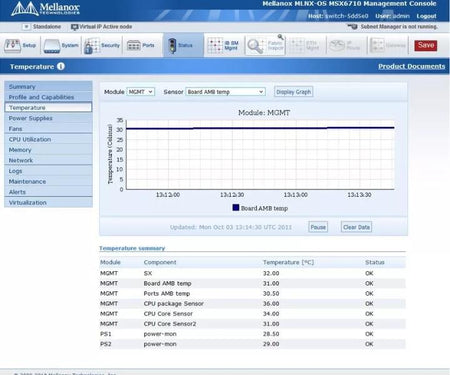Open the Sensor Board AMB temp dropdown
This screenshot has width=450, height=375.
(x=225, y=92)
